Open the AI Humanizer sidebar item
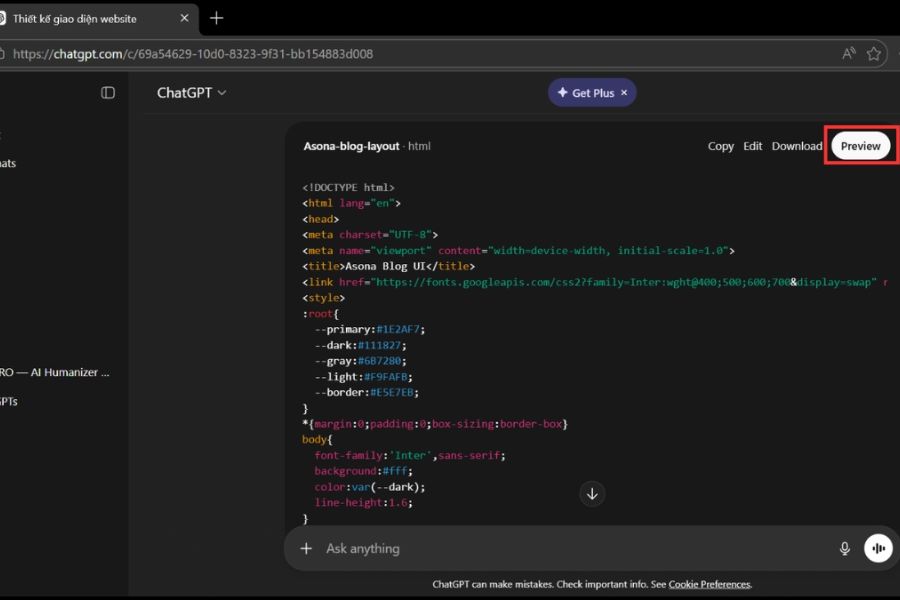900x600 pixels. click(x=55, y=372)
